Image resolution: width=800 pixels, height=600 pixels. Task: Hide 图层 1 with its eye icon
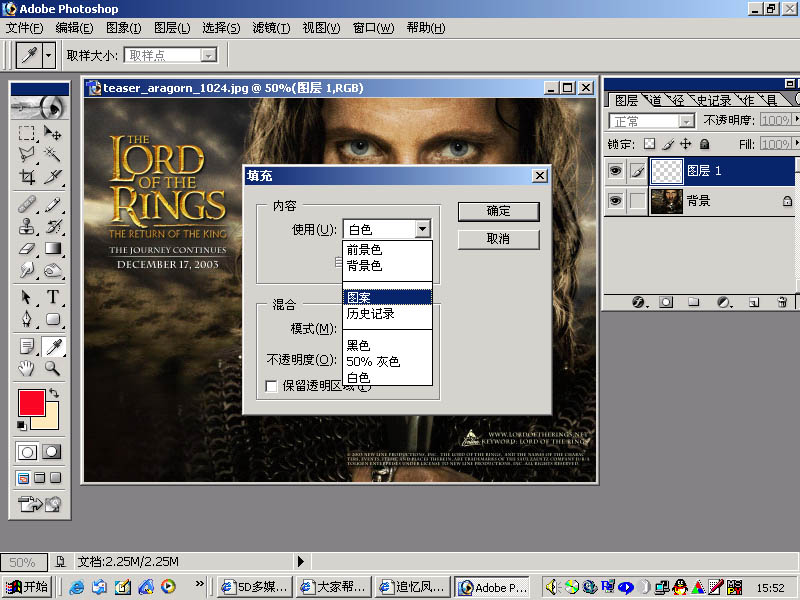point(615,170)
